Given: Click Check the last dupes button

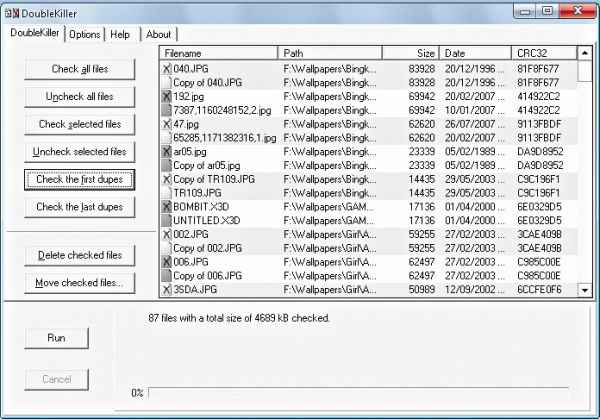Looking at the screenshot, I should click(x=80, y=207).
